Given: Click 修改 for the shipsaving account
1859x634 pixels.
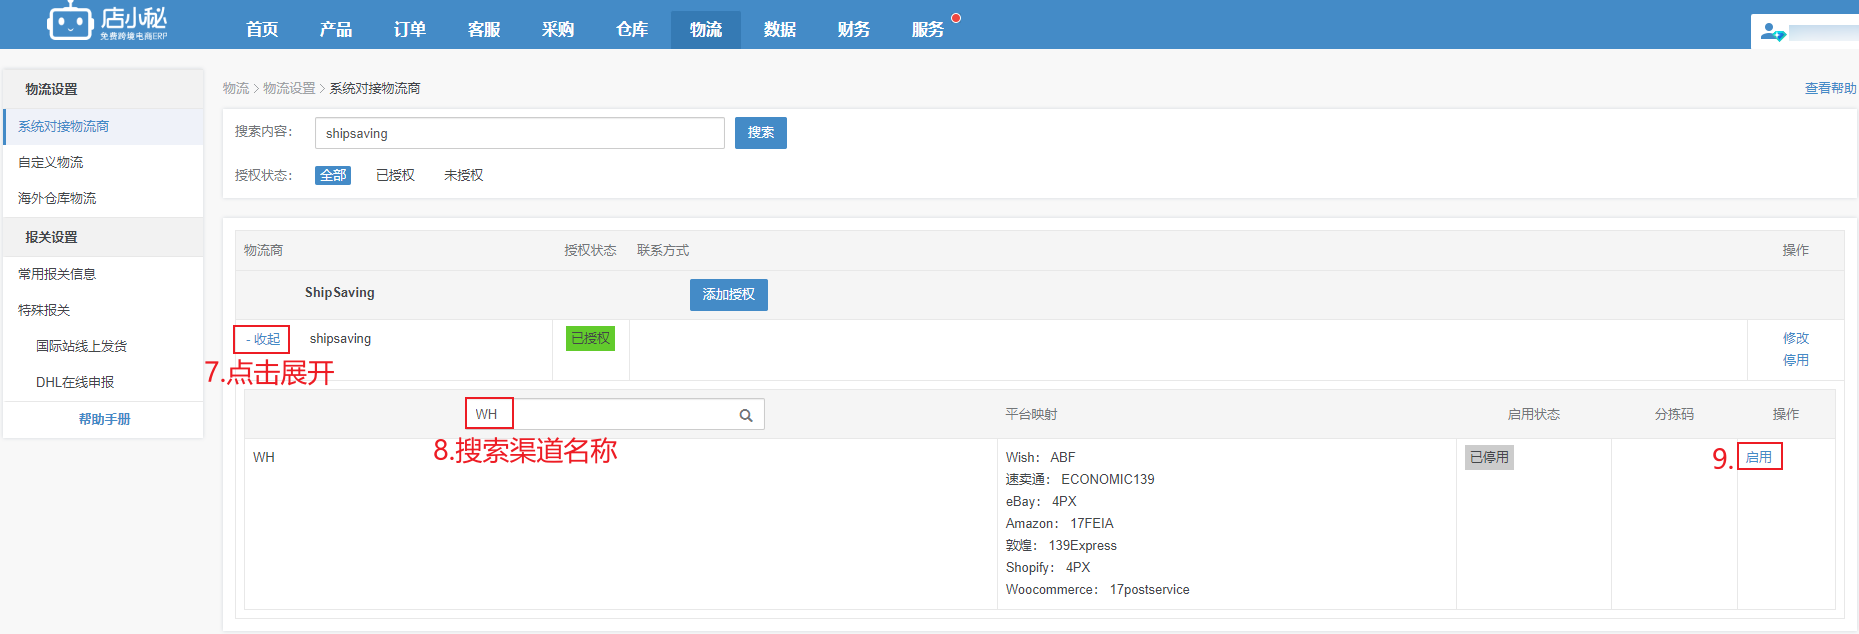Looking at the screenshot, I should tap(1796, 339).
